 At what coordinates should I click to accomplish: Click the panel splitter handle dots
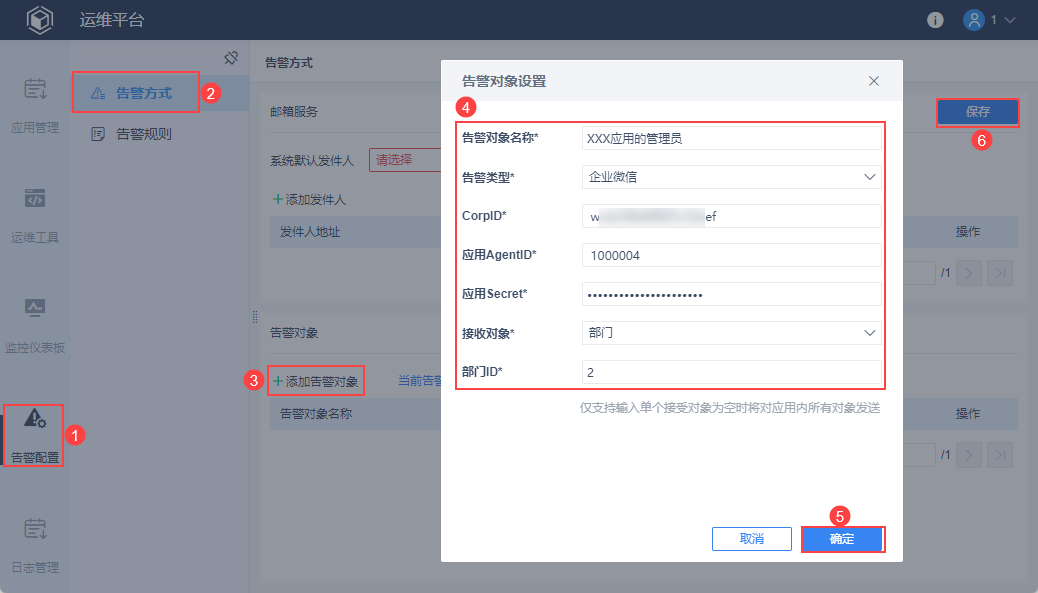point(255,317)
